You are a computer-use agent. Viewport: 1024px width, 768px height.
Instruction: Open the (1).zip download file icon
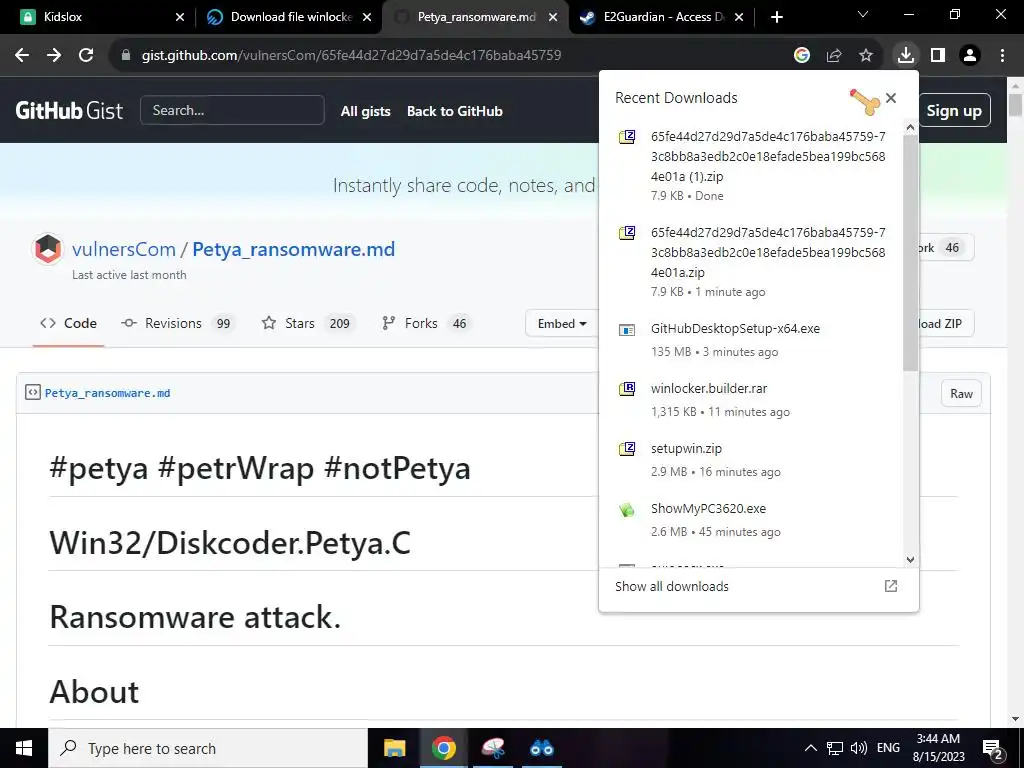pos(627,137)
